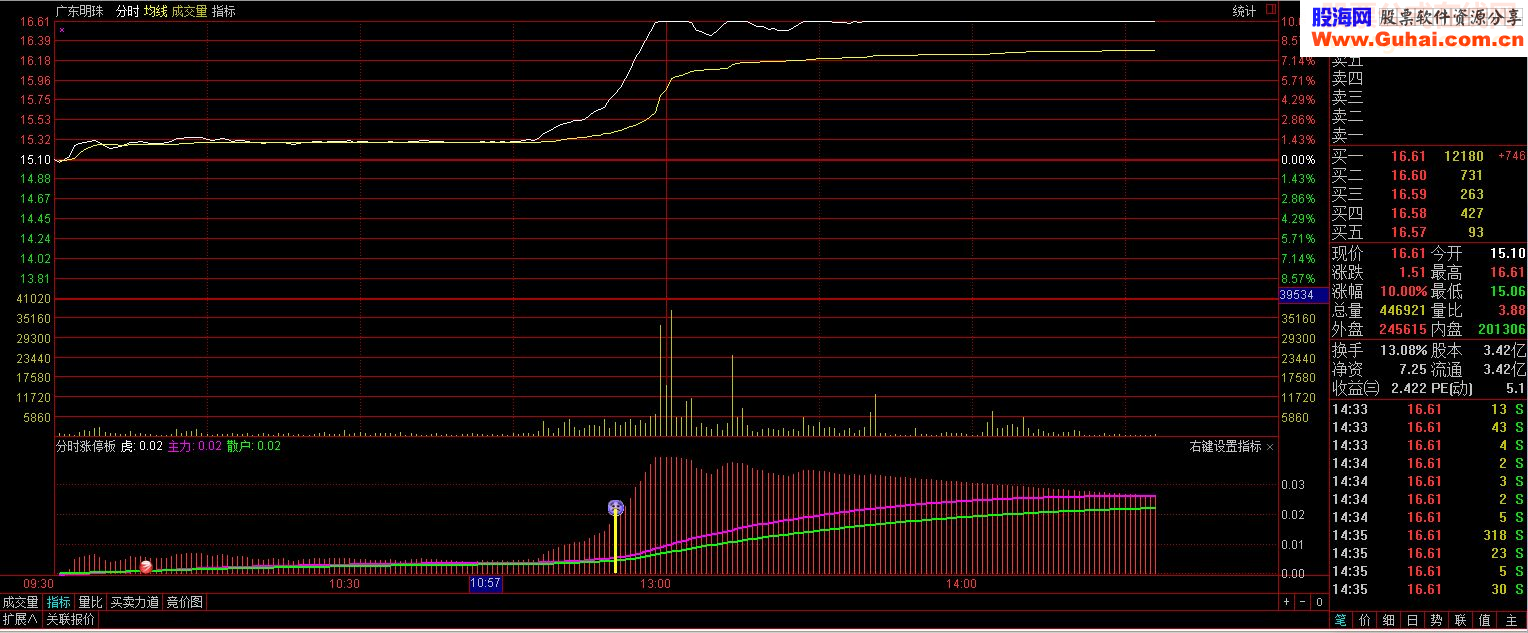
Task: Click the red square icon beside 统计
Action: tap(1271, 10)
